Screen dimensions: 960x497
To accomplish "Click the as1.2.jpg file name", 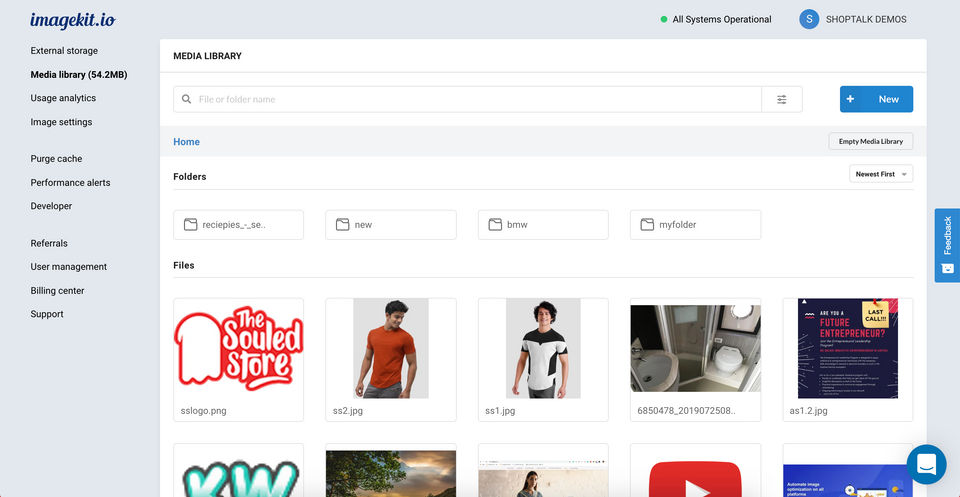I will click(x=809, y=411).
